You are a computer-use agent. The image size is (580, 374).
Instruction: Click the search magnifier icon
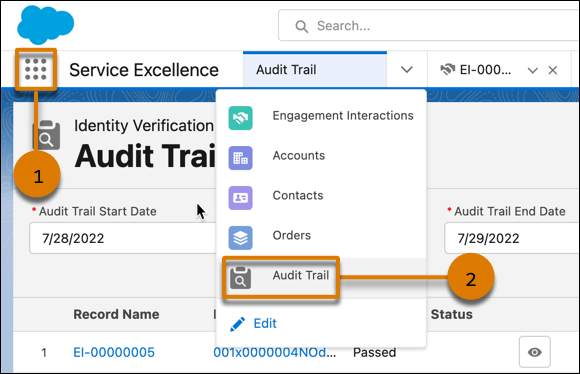[301, 26]
